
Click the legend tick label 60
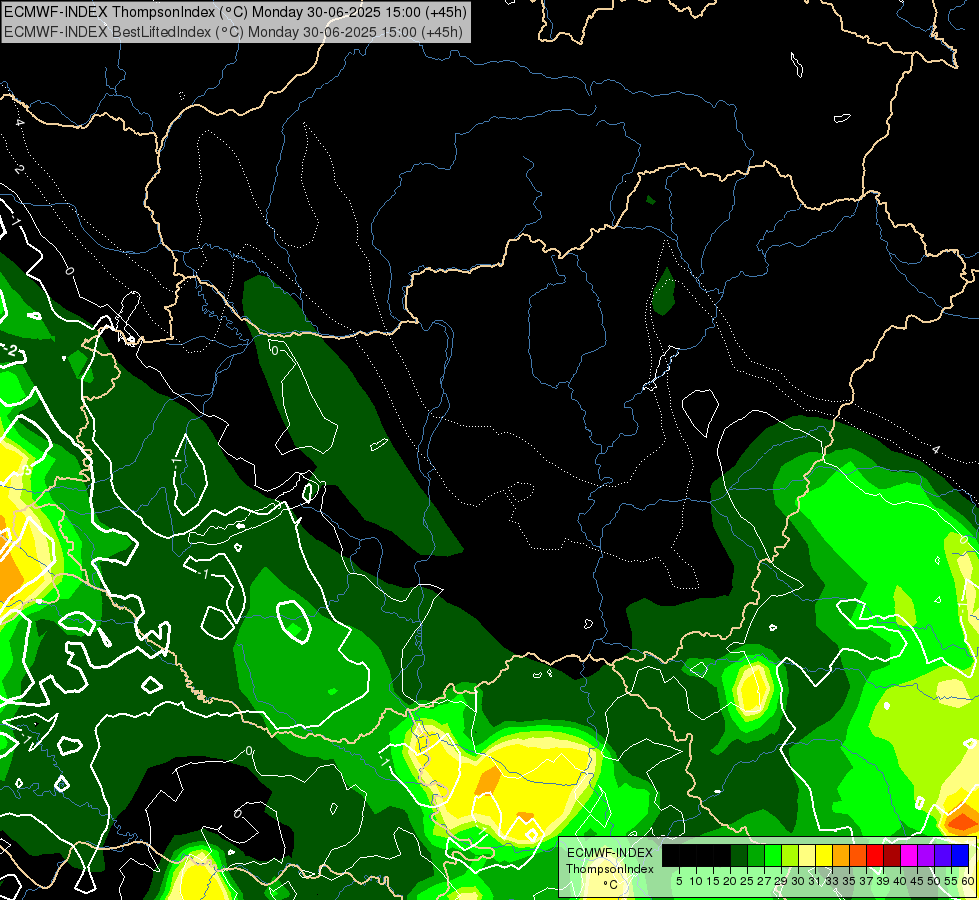(968, 881)
